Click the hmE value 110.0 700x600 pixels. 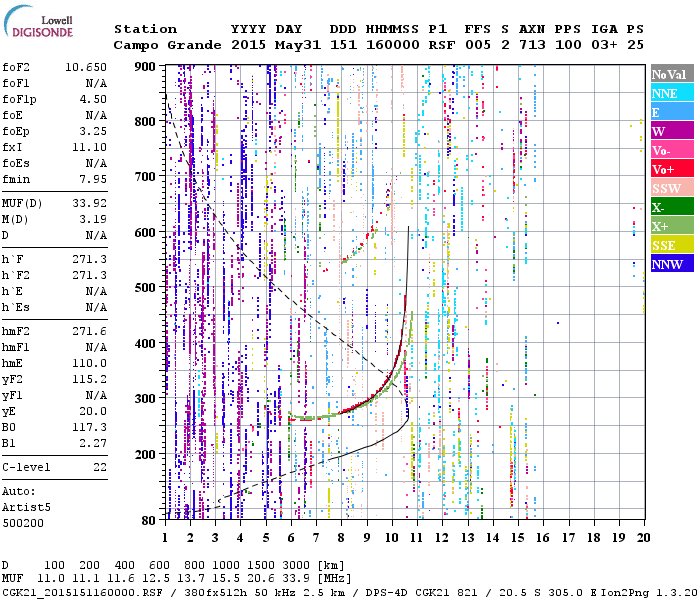(90, 363)
